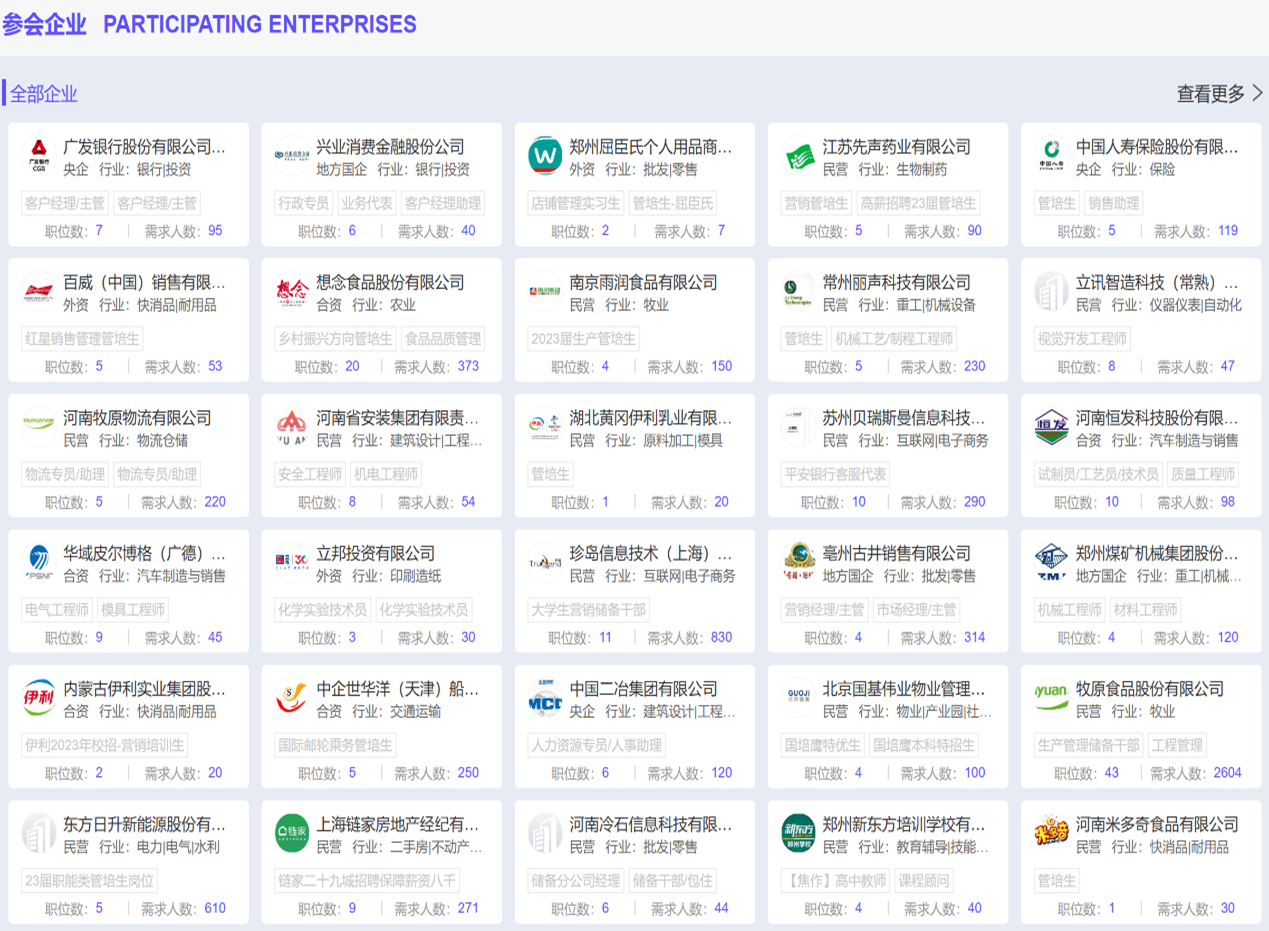Open 兴业消费金融股份公司 company link
This screenshot has height=931, width=1269.
coord(390,147)
